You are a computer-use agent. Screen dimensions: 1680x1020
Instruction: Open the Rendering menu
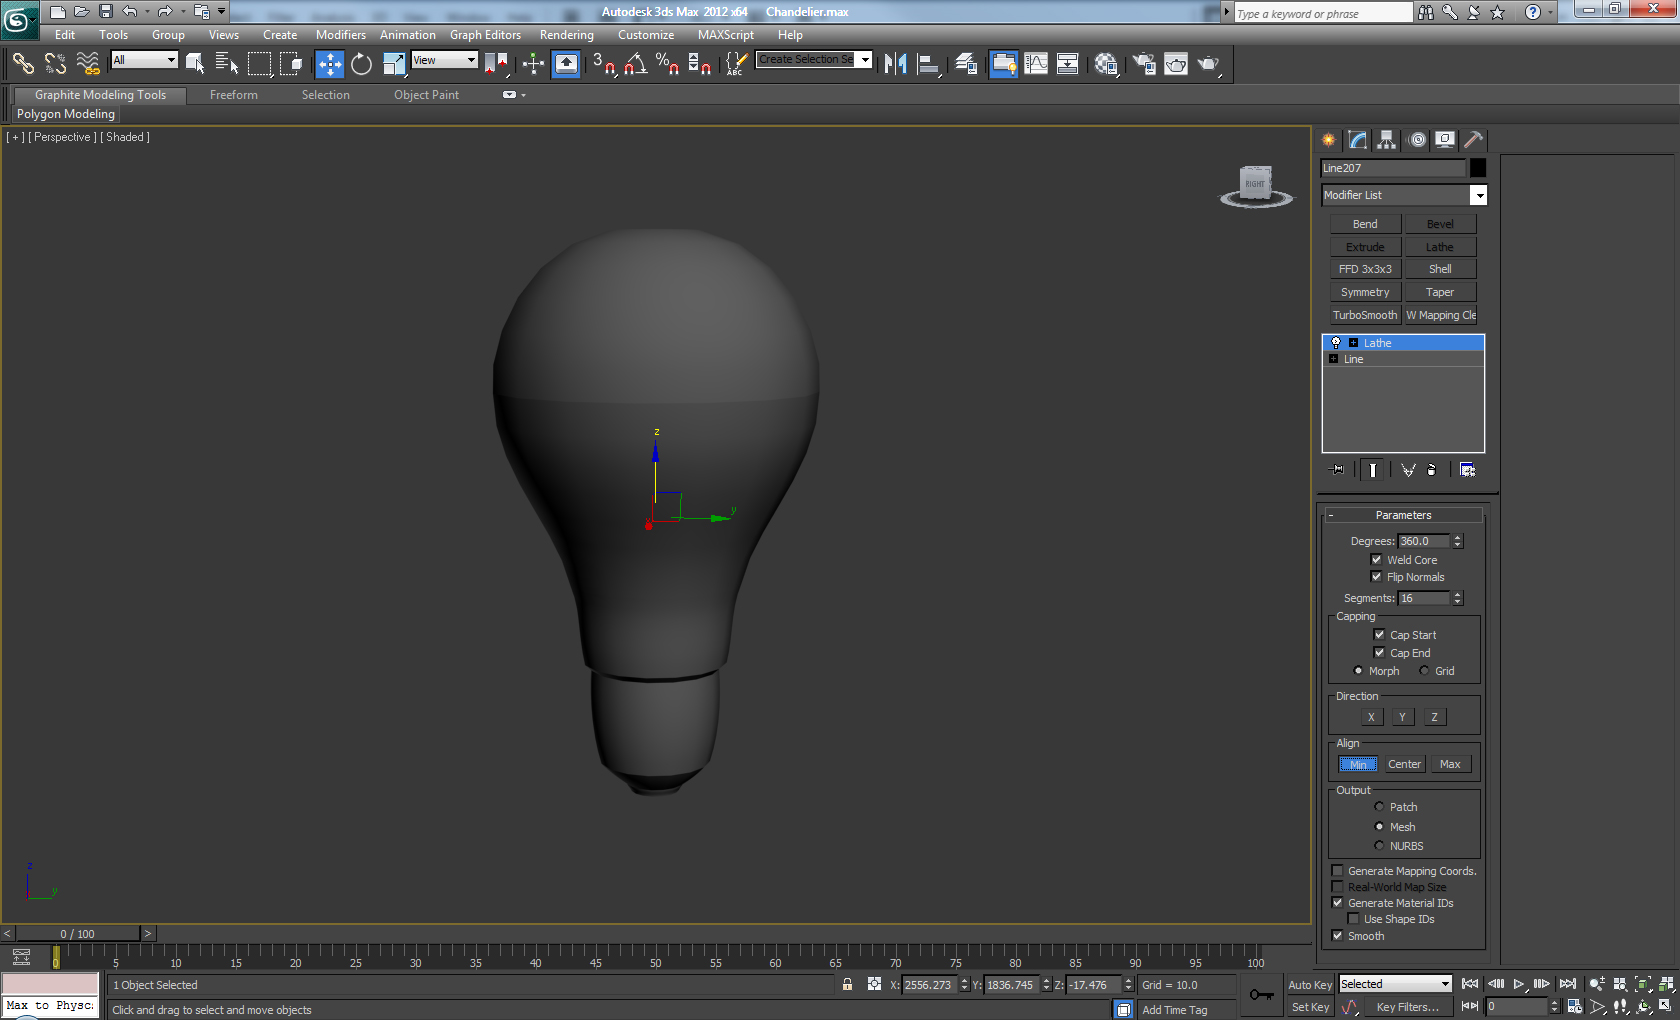[566, 35]
